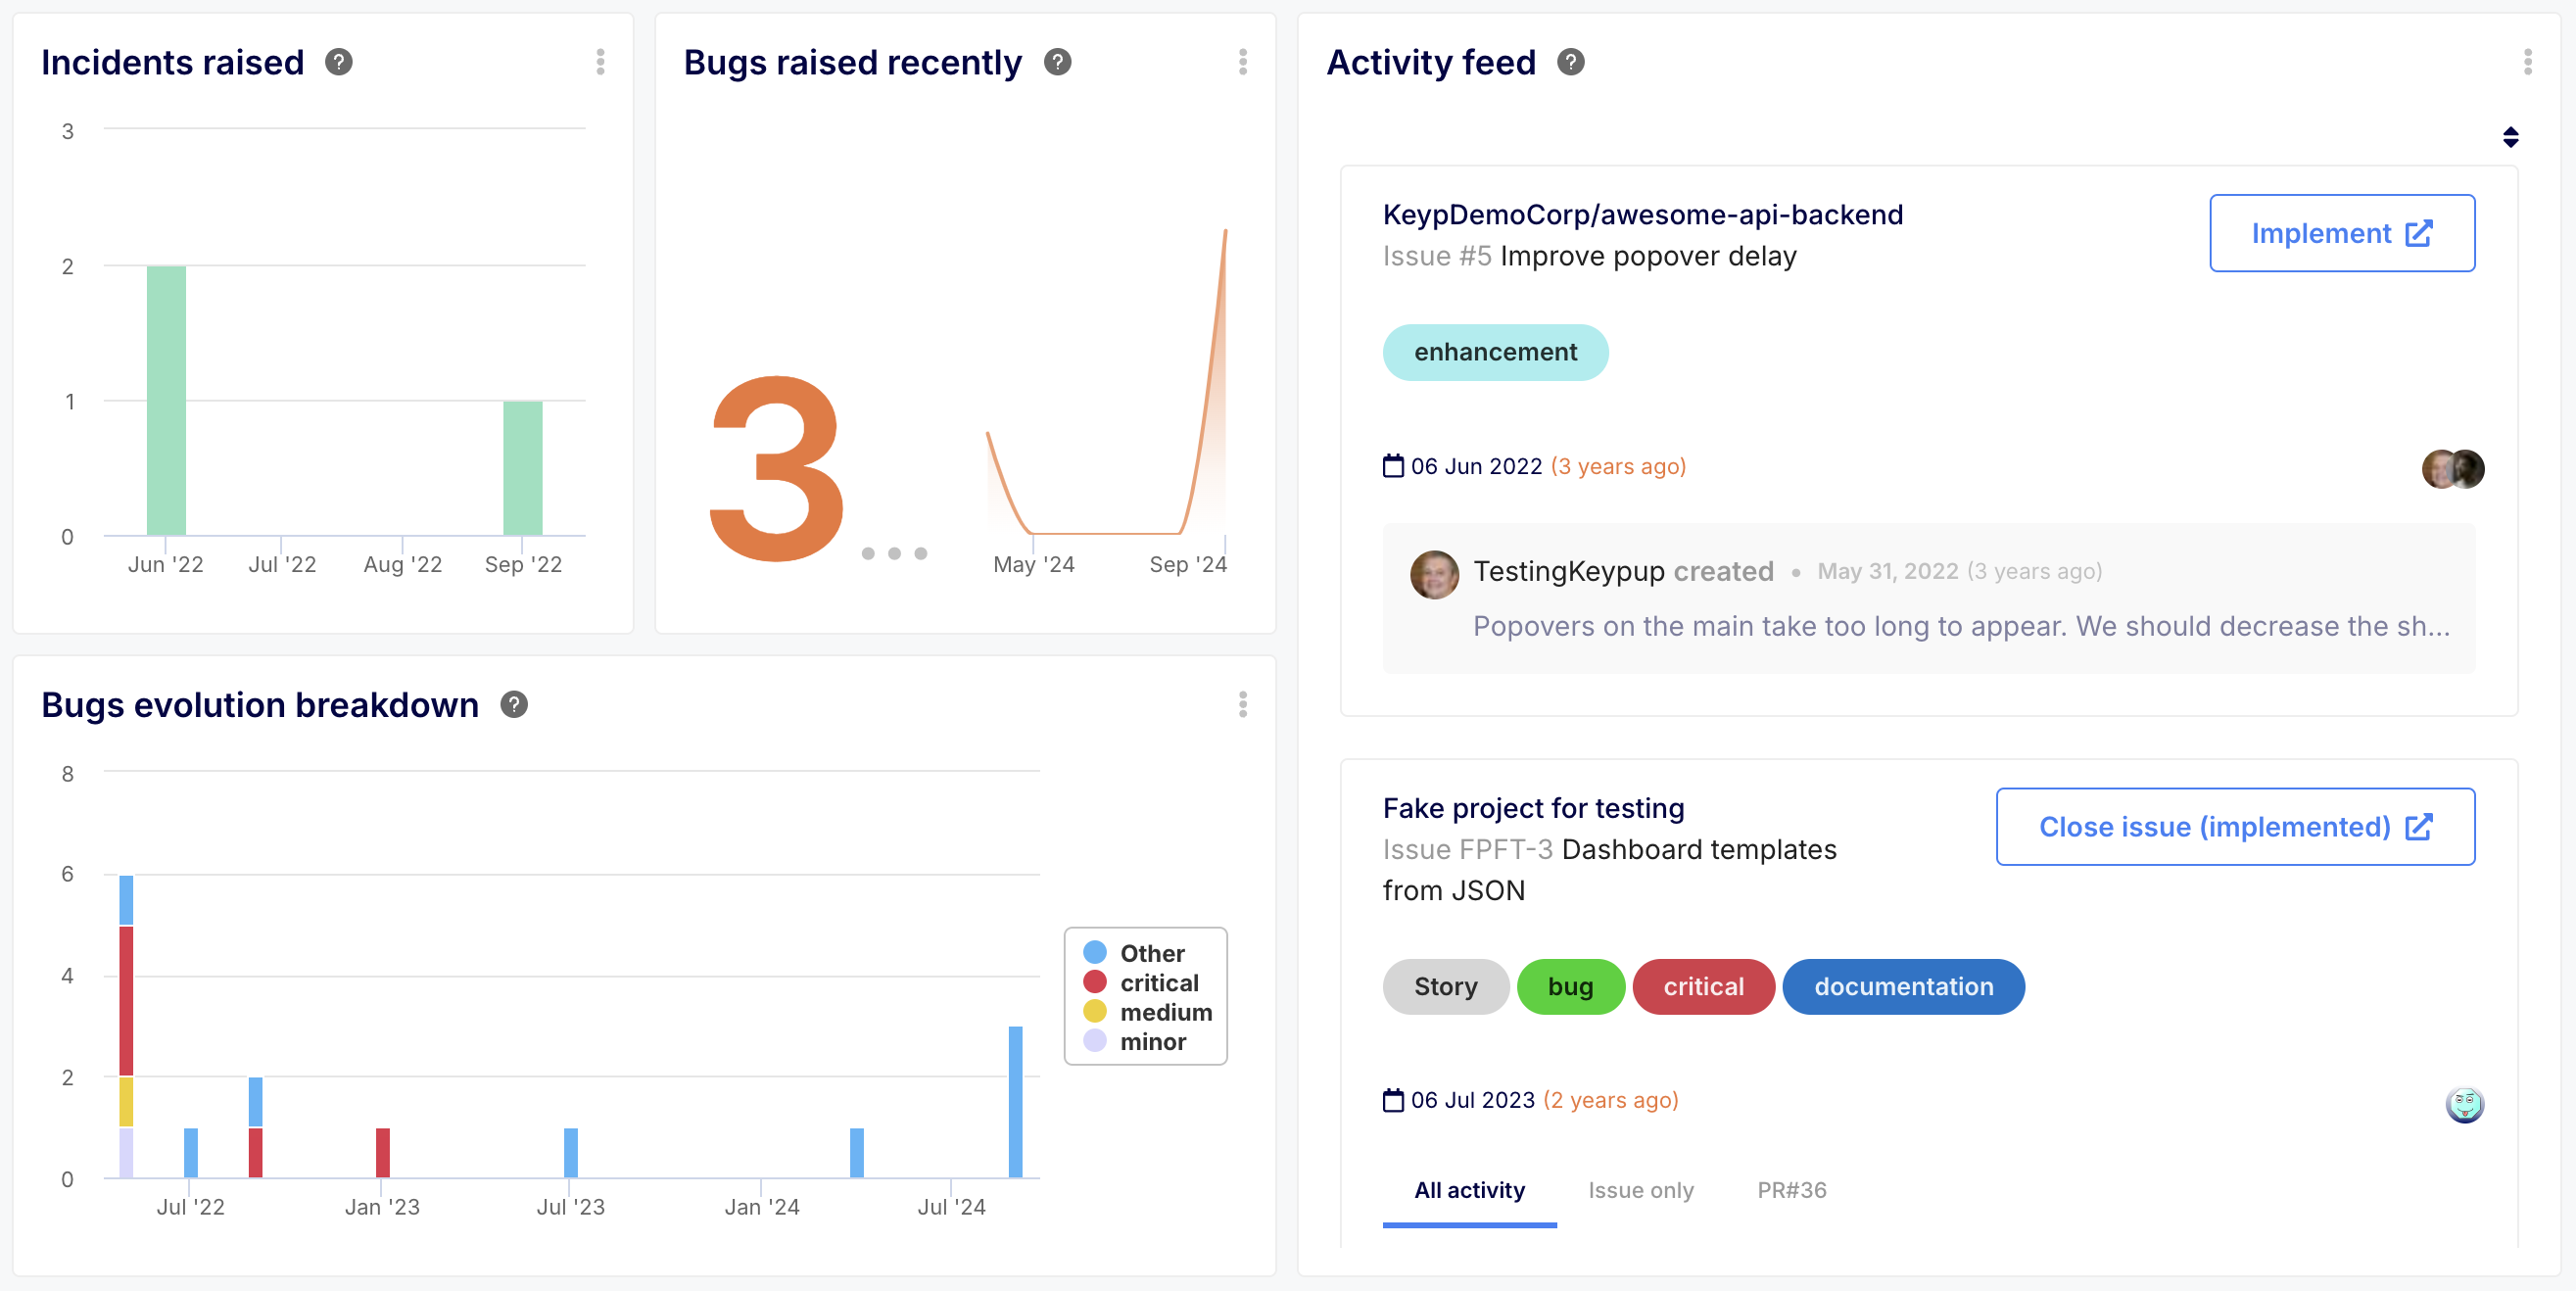Screen dimensions: 2576x1291
Task: Click help icon beside Incidents raised
Action: 339,62
